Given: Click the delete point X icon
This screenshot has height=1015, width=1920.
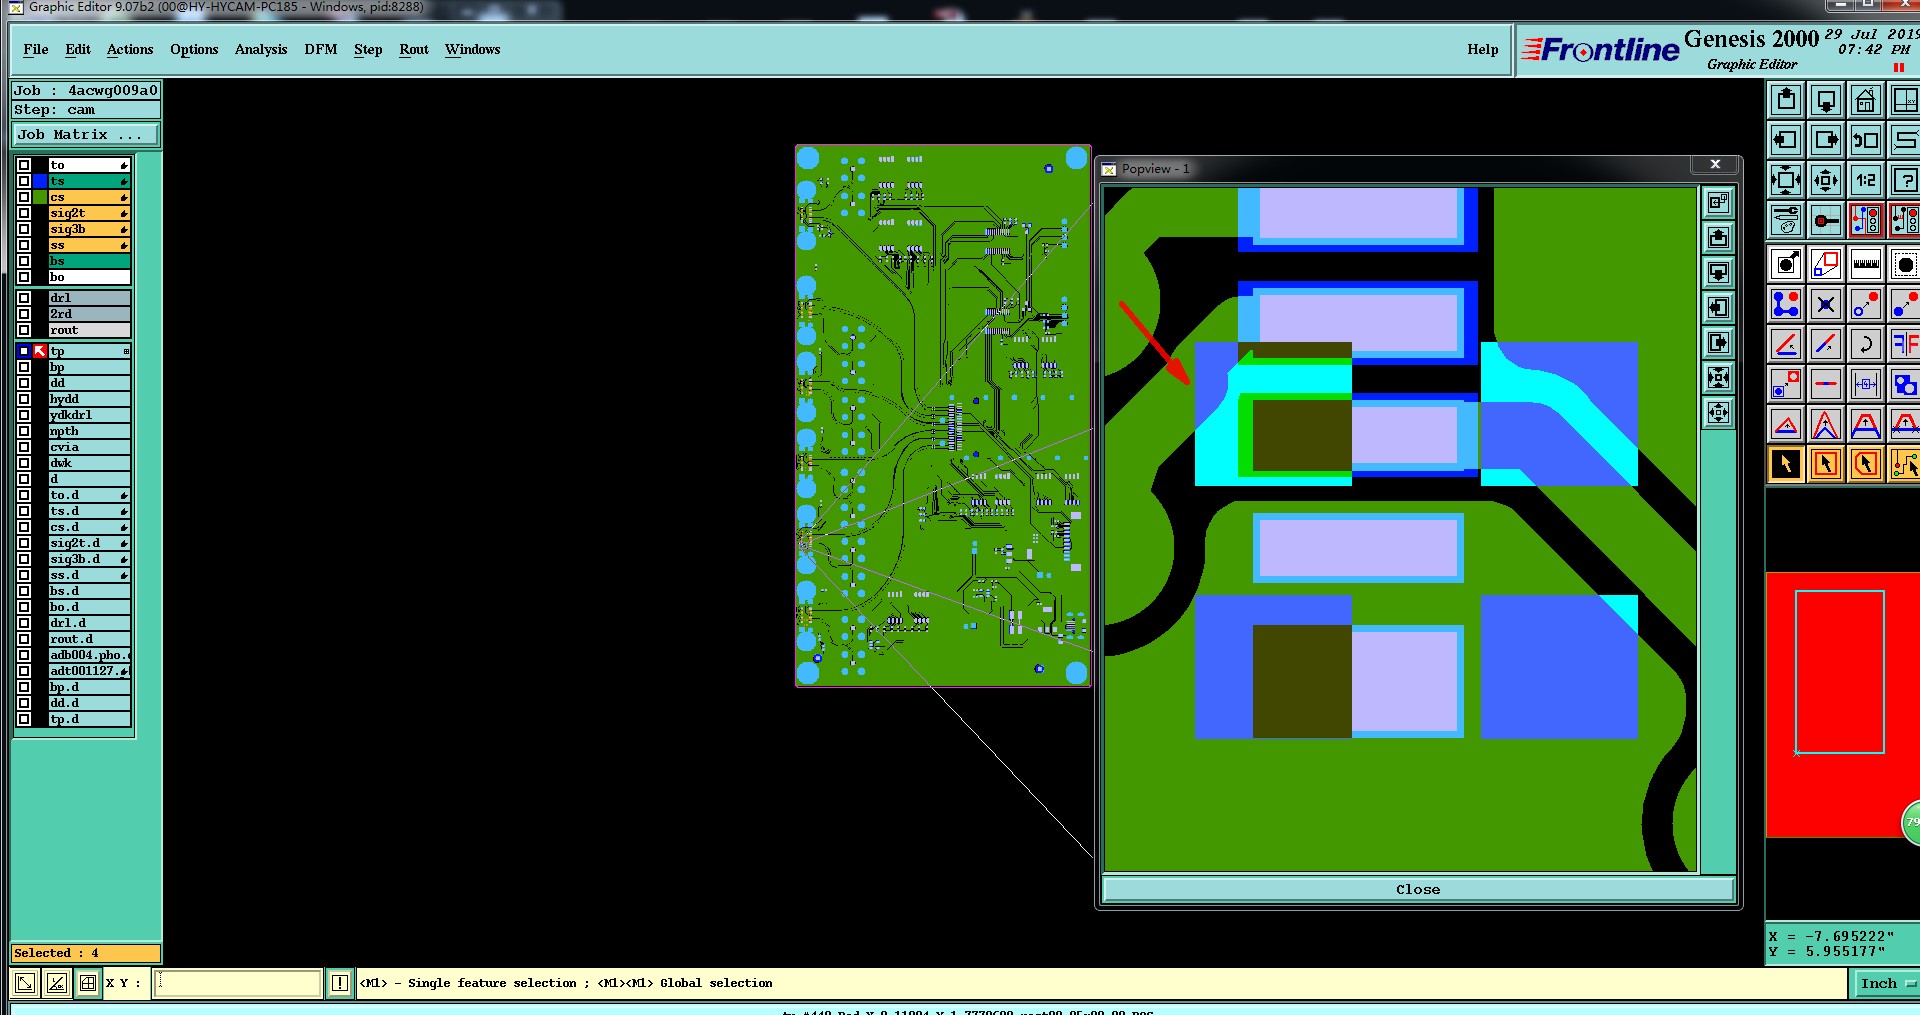Looking at the screenshot, I should coord(1826,304).
